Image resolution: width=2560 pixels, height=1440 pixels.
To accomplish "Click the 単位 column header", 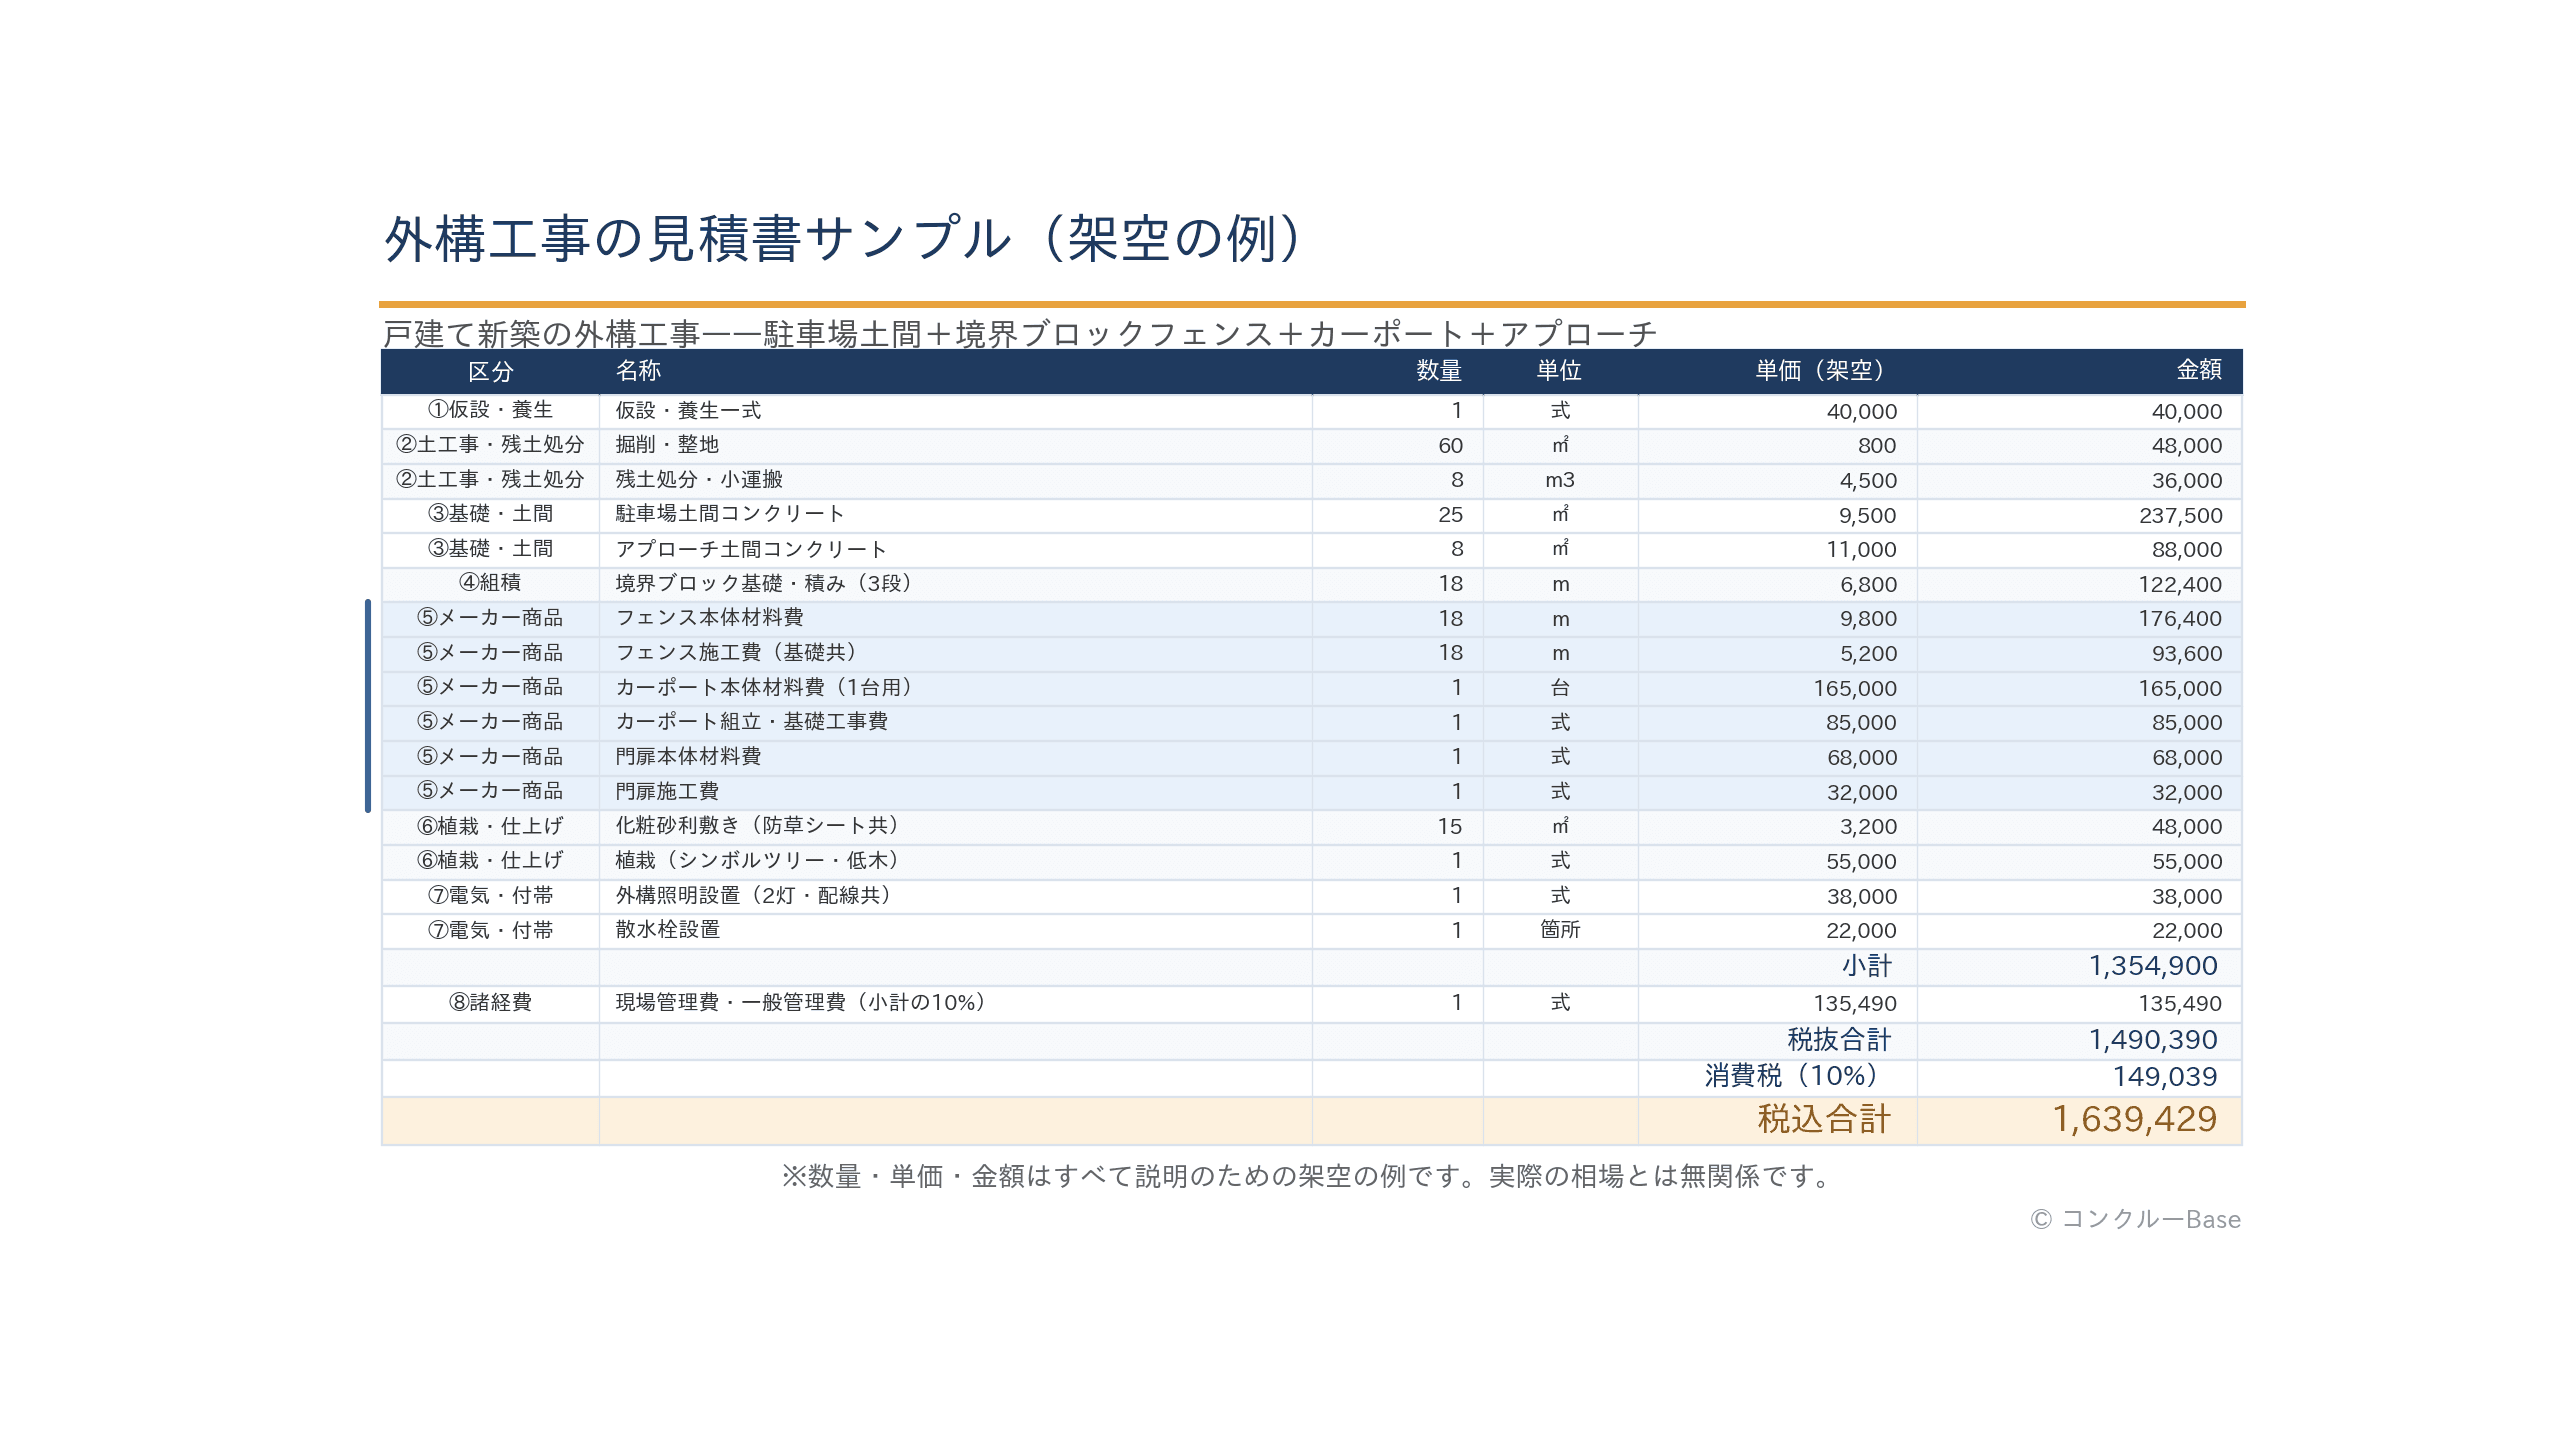I will [x=1559, y=371].
